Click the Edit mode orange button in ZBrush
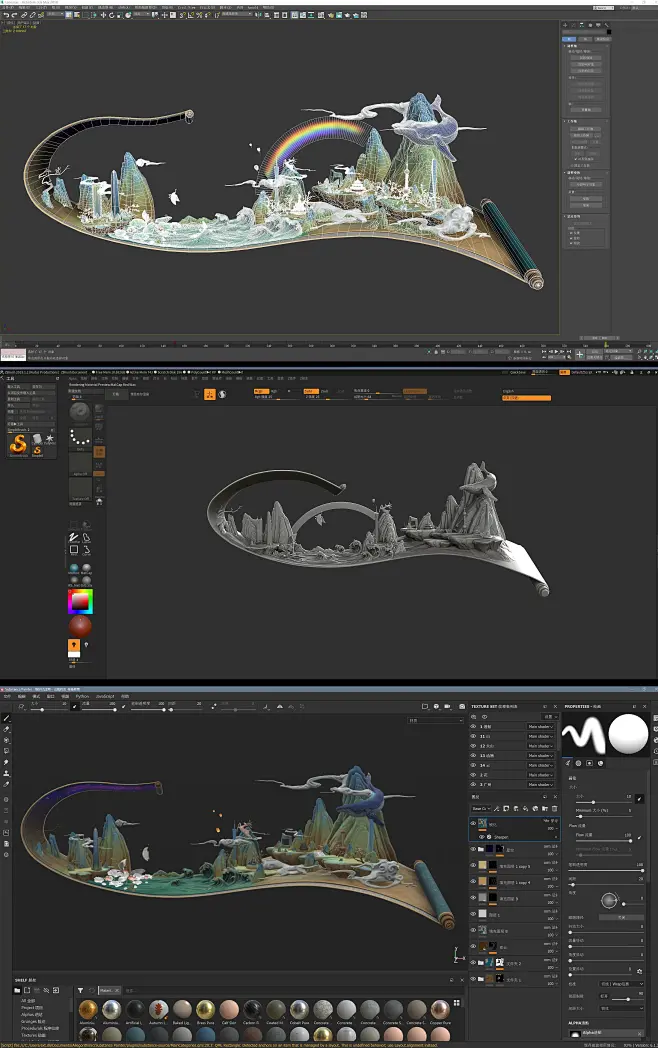The image size is (658, 1048). click(210, 394)
